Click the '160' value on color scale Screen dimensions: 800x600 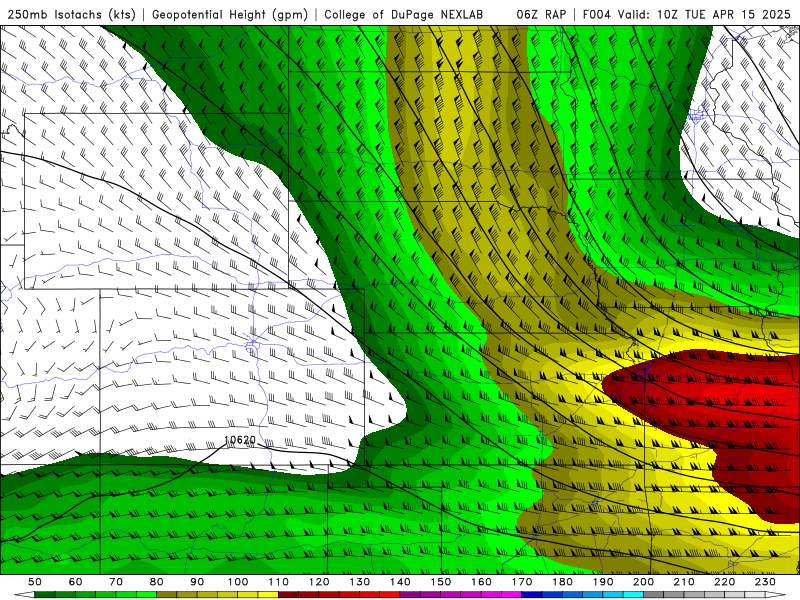[x=481, y=582]
